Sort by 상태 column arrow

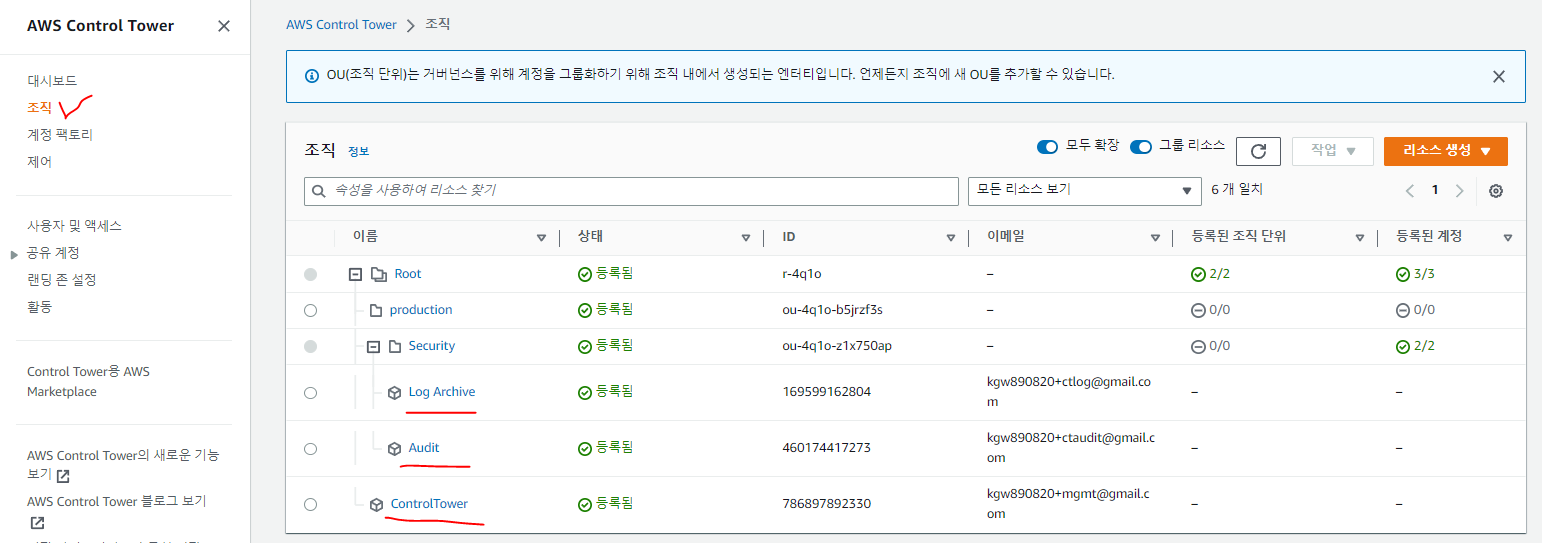(746, 238)
